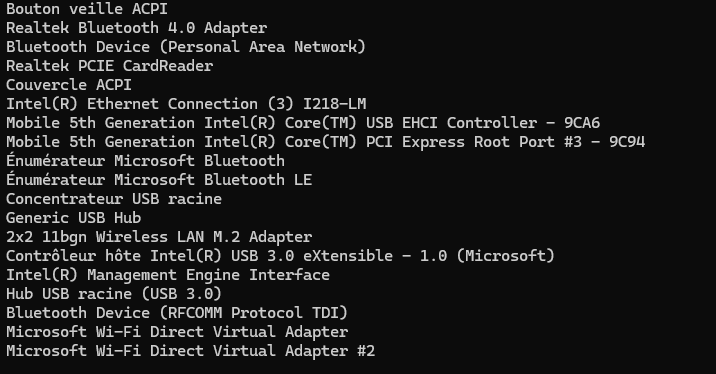Click PCI Express Root Port #3 line
Image resolution: width=716 pixels, height=374 pixels.
pos(326,142)
